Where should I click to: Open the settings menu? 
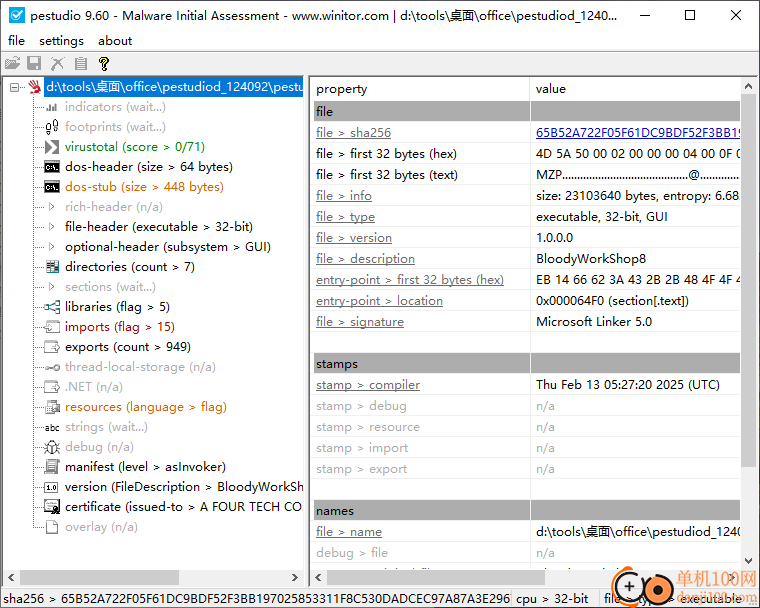click(62, 41)
